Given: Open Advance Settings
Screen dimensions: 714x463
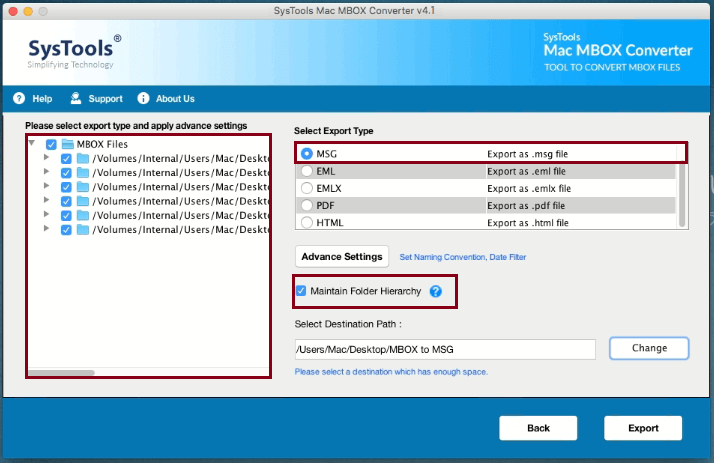Looking at the screenshot, I should coord(342,257).
